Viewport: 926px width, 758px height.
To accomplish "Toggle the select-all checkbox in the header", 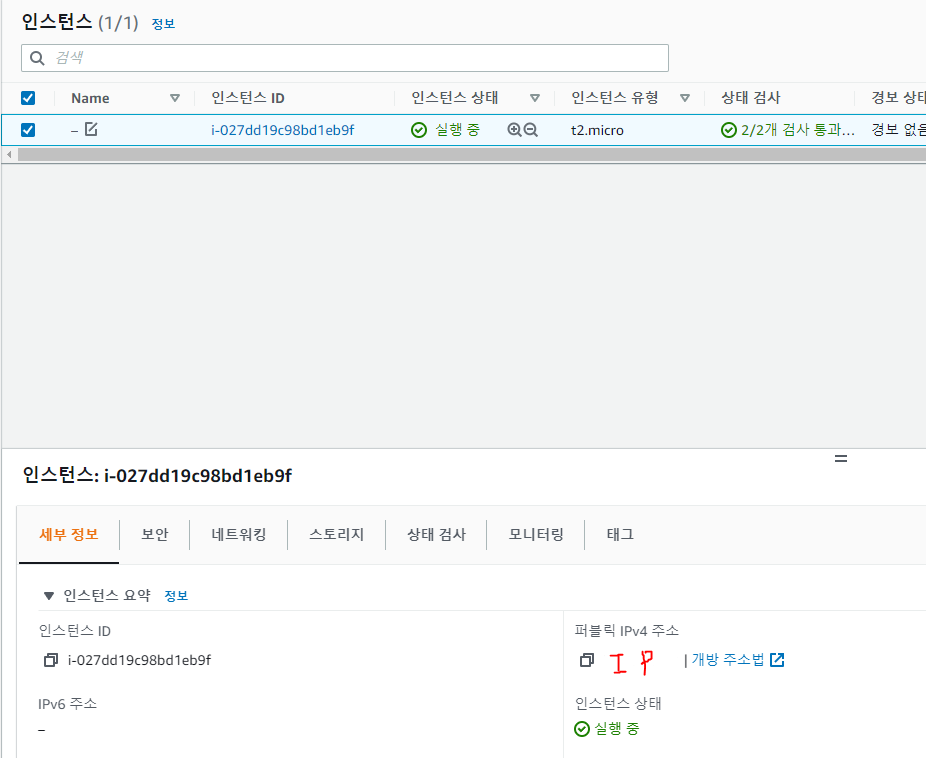I will tap(28, 98).
